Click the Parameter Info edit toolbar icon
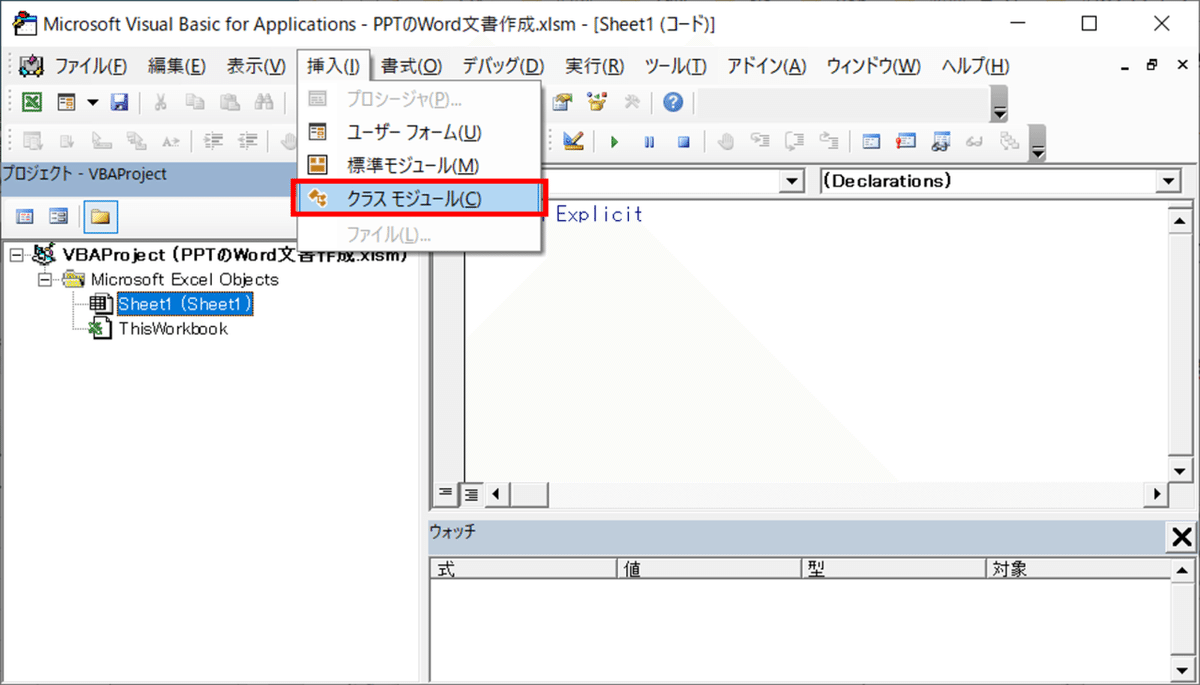 tap(137, 141)
